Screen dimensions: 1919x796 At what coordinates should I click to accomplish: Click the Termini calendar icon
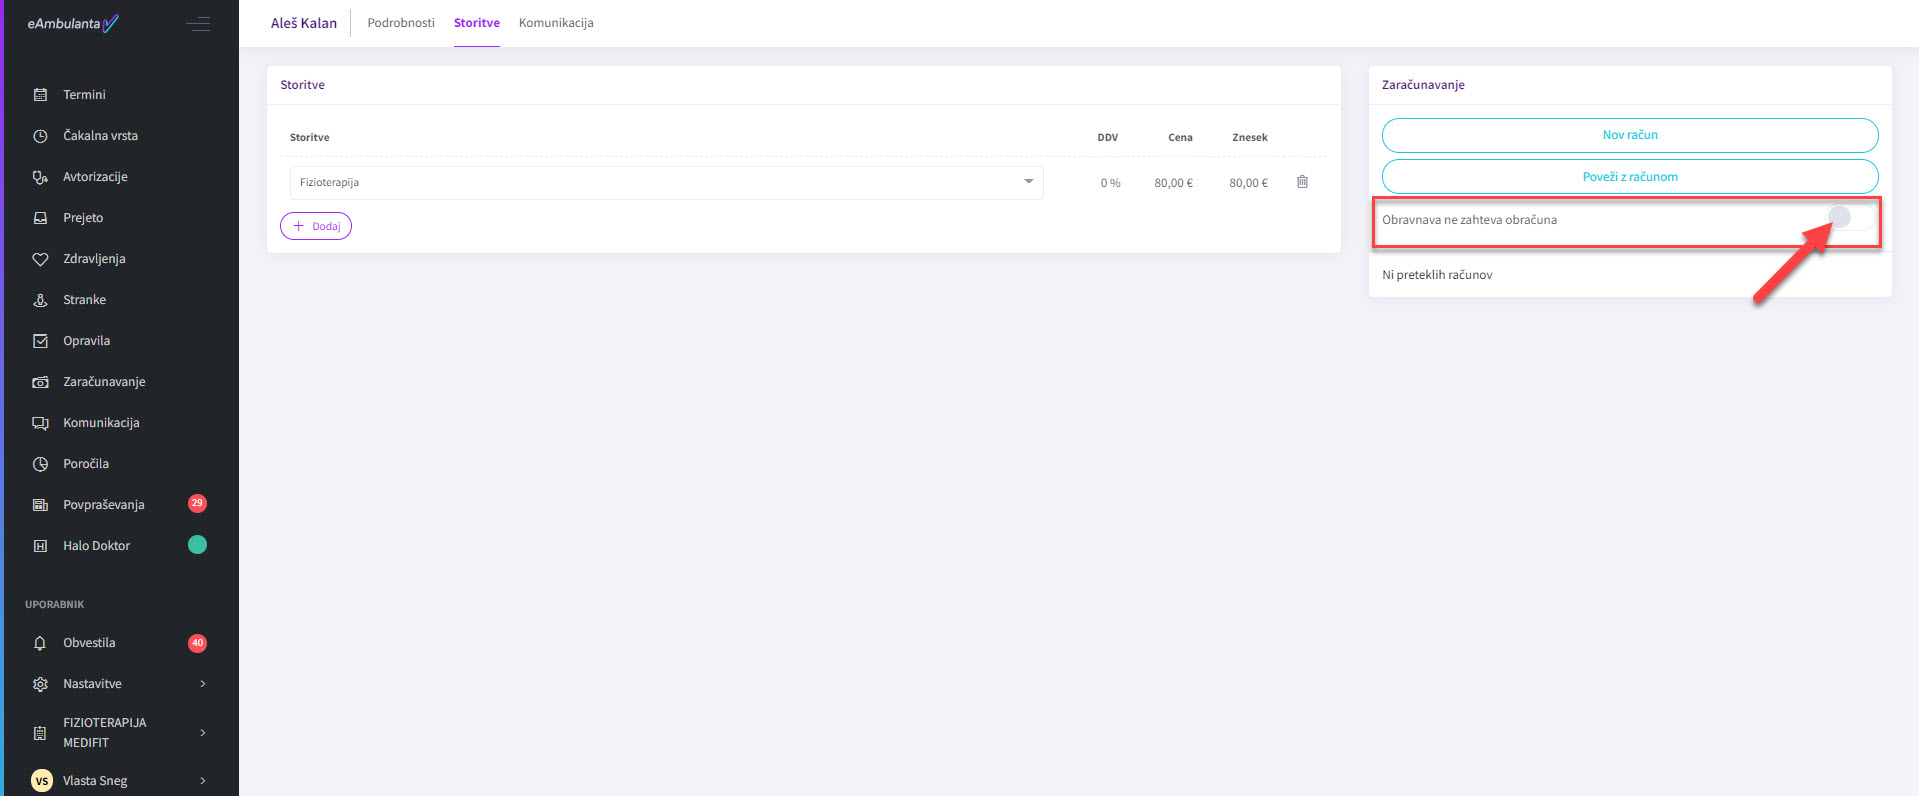click(40, 95)
